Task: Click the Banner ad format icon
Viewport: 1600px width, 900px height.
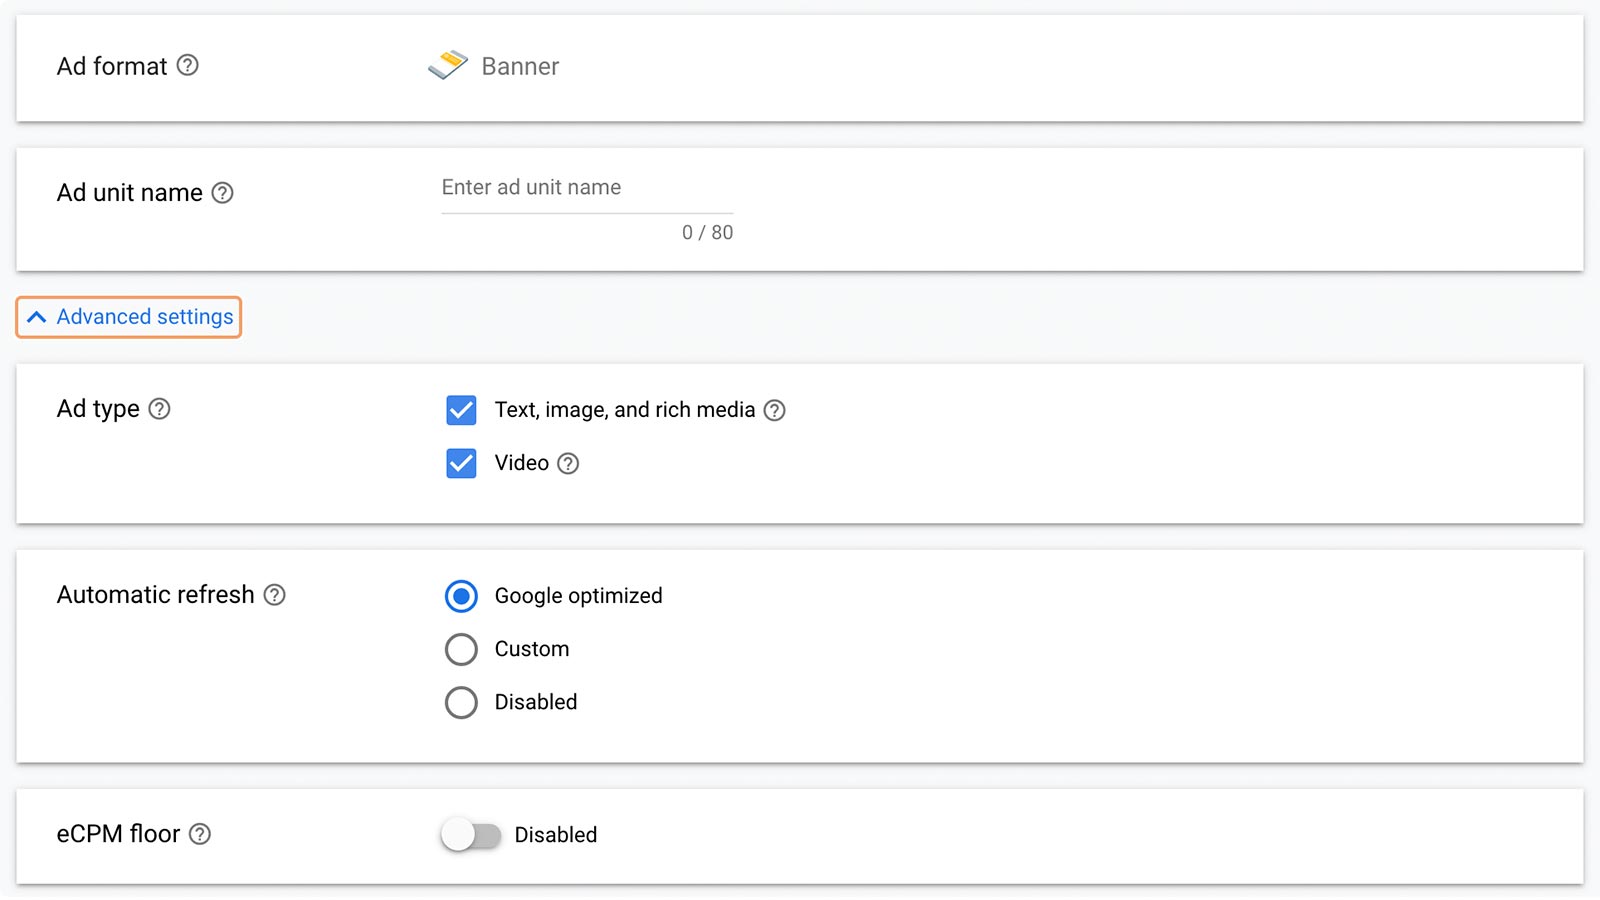Action: point(448,65)
